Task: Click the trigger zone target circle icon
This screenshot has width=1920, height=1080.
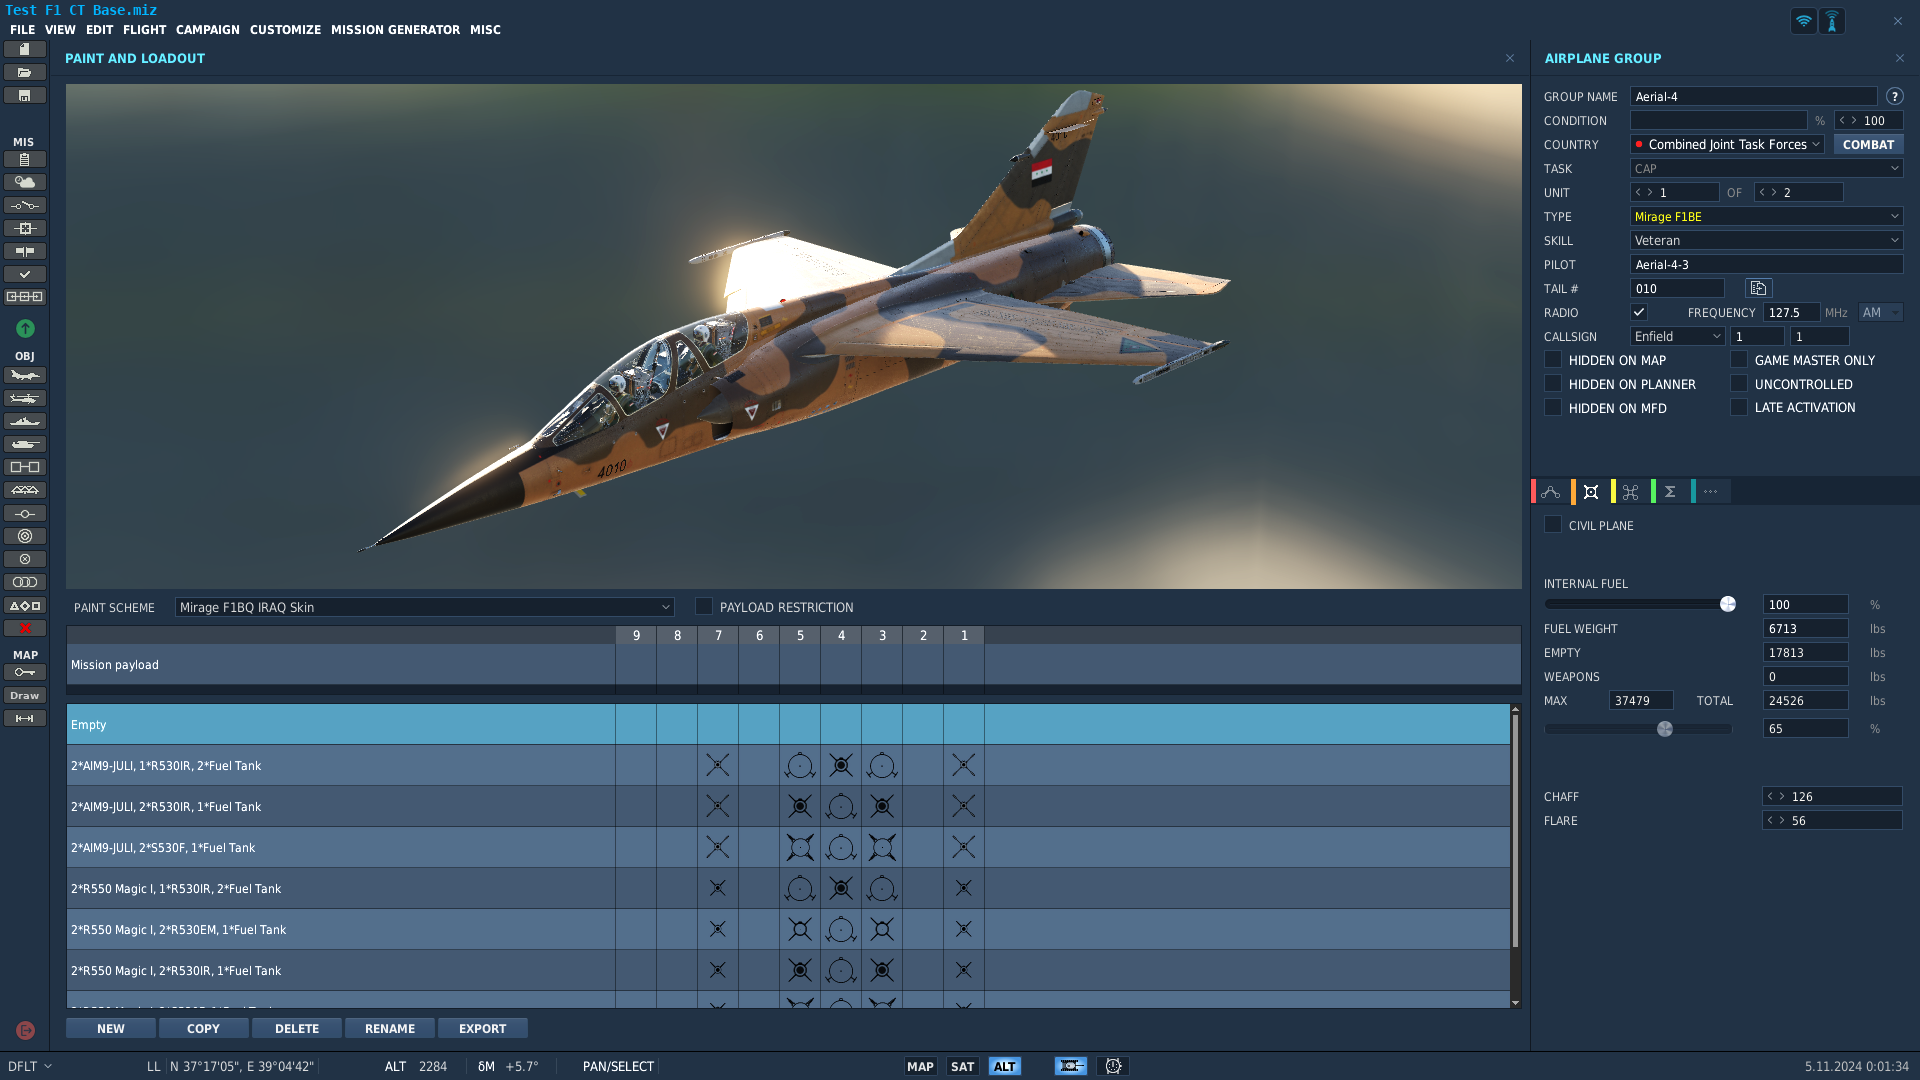Action: coord(25,536)
